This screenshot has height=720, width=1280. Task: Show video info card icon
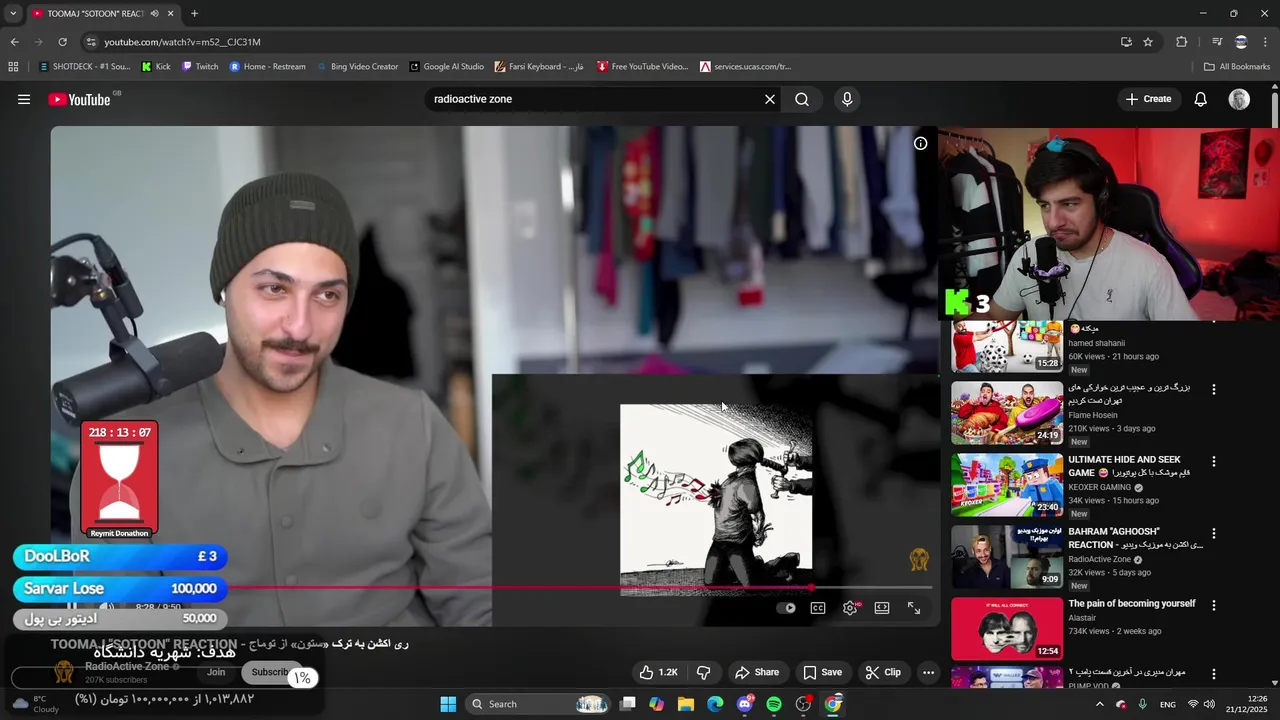tap(921, 143)
